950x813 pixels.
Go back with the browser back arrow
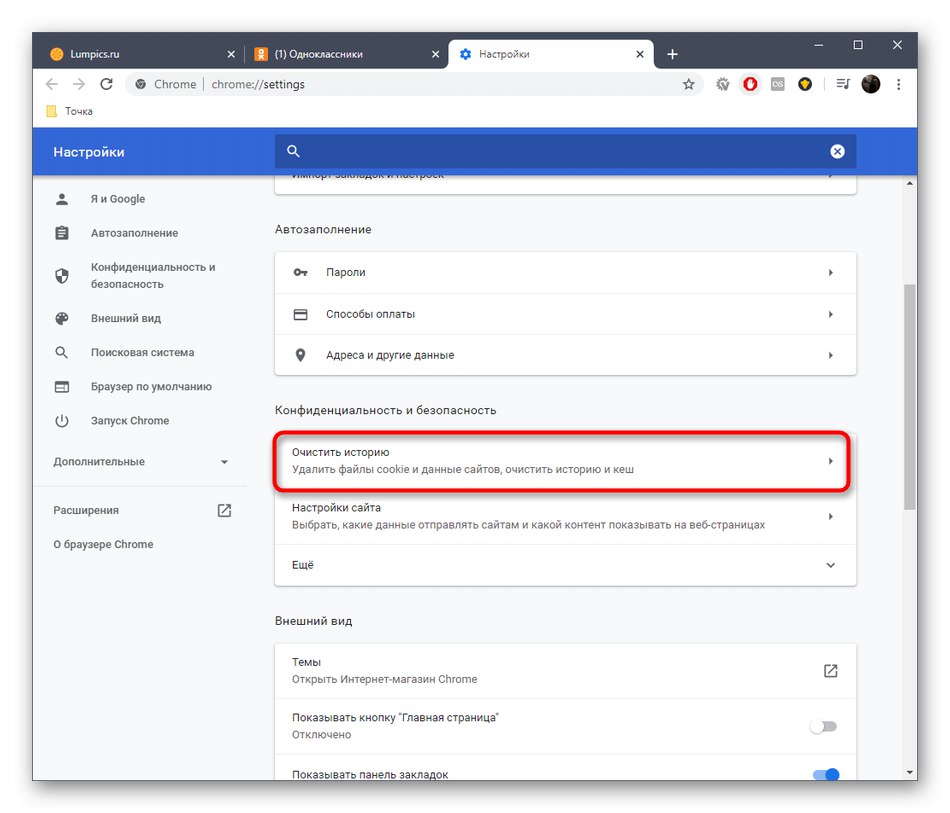[52, 84]
